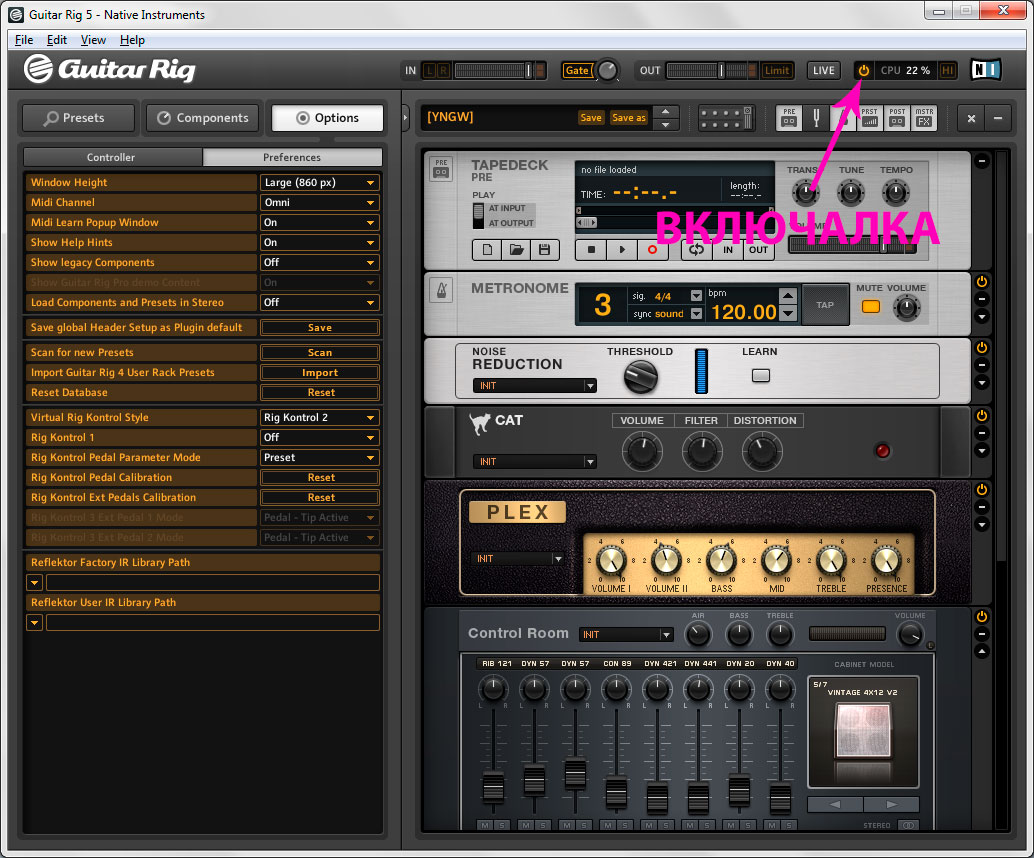The image size is (1034, 858).
Task: Open Window Height dropdown
Action: point(320,183)
